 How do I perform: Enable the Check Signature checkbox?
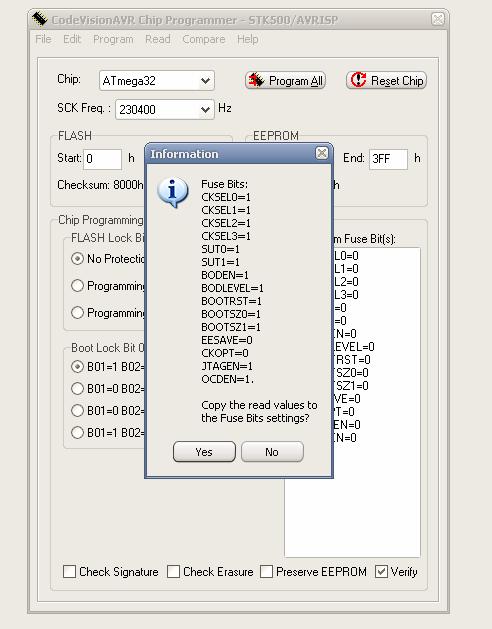click(x=69, y=571)
